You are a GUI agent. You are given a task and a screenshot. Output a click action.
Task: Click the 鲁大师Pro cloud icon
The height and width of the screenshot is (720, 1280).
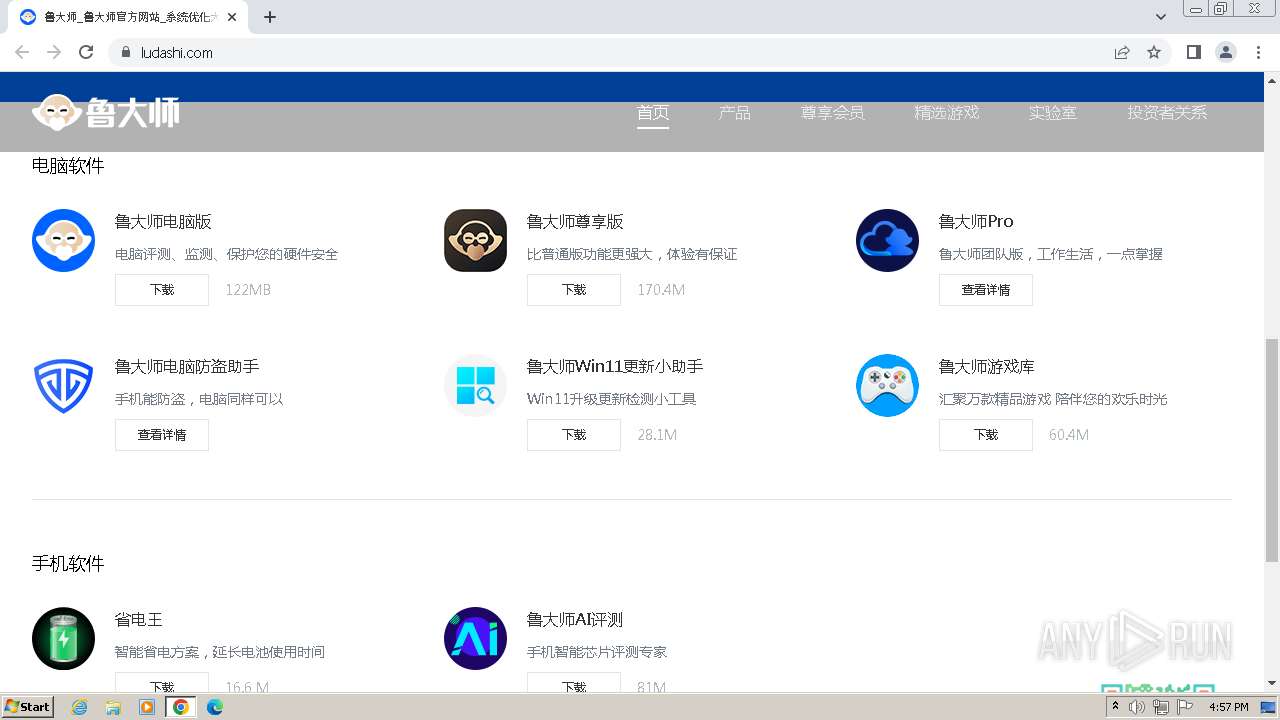(x=887, y=240)
